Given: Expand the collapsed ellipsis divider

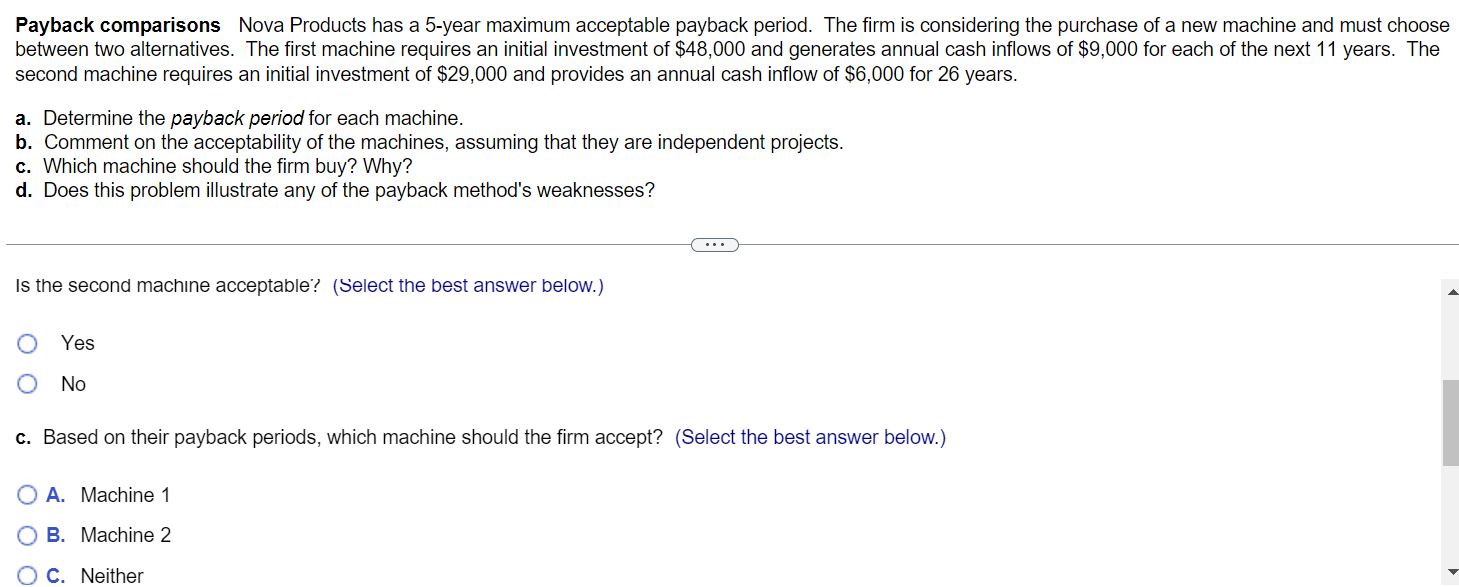Looking at the screenshot, I should point(714,244).
